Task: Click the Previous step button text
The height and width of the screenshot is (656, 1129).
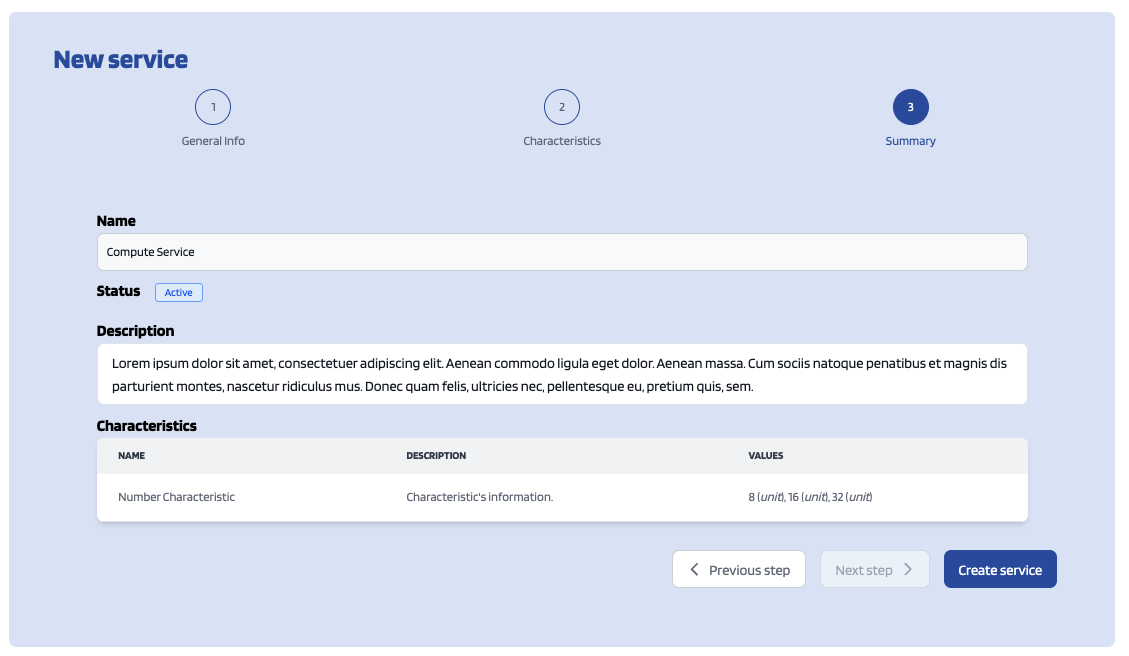Action: [749, 570]
